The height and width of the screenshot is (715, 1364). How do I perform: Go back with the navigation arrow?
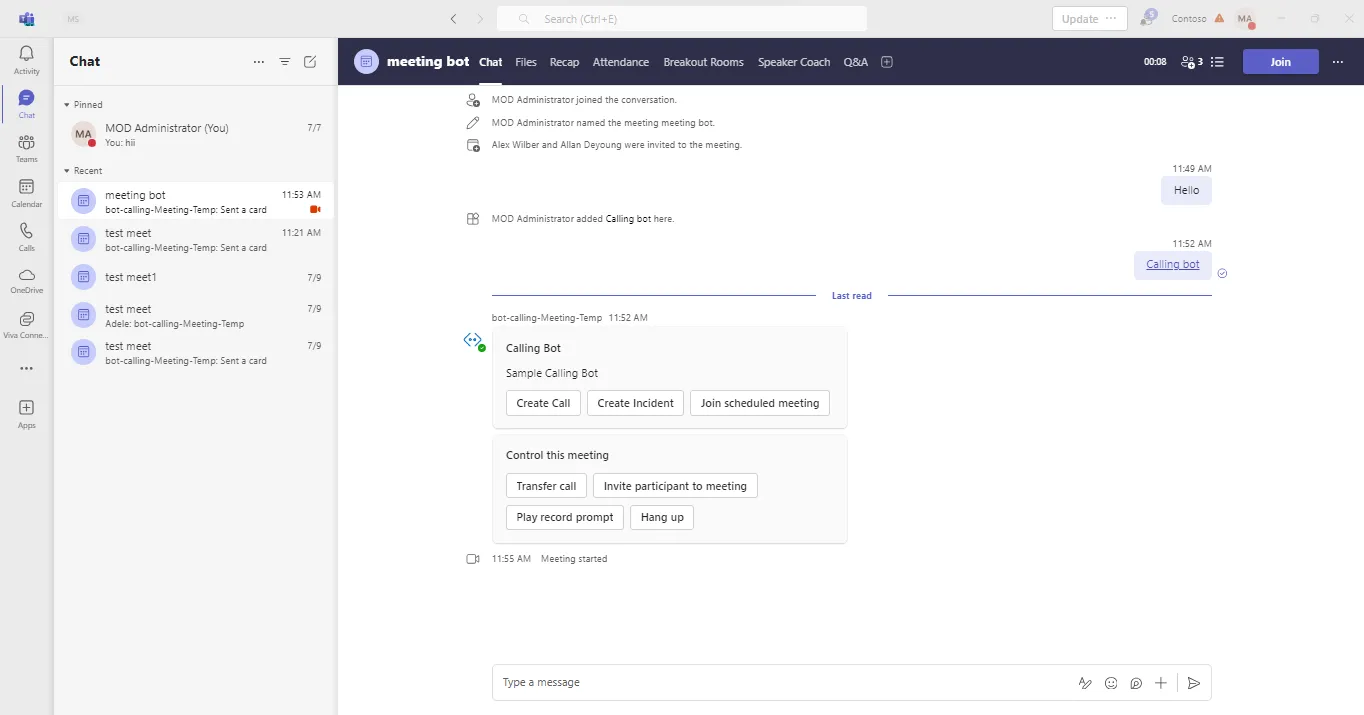454,19
